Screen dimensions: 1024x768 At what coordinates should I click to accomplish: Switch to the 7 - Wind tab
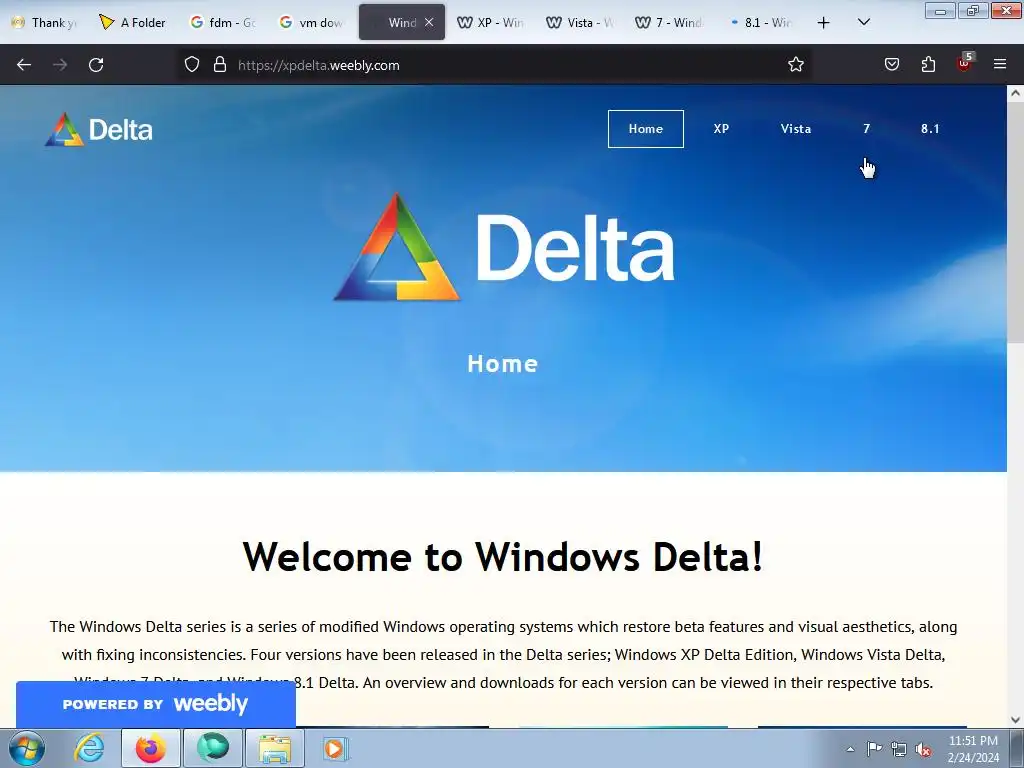[x=669, y=23]
